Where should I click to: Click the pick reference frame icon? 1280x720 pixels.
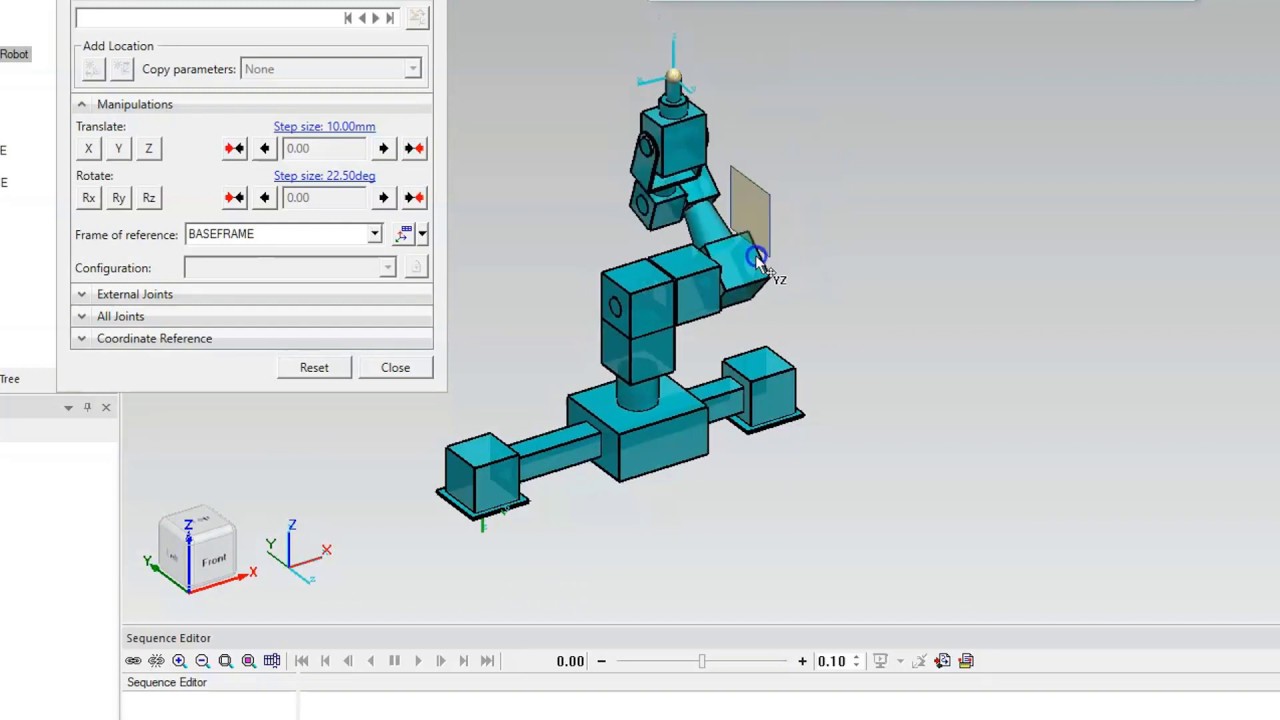pos(403,234)
